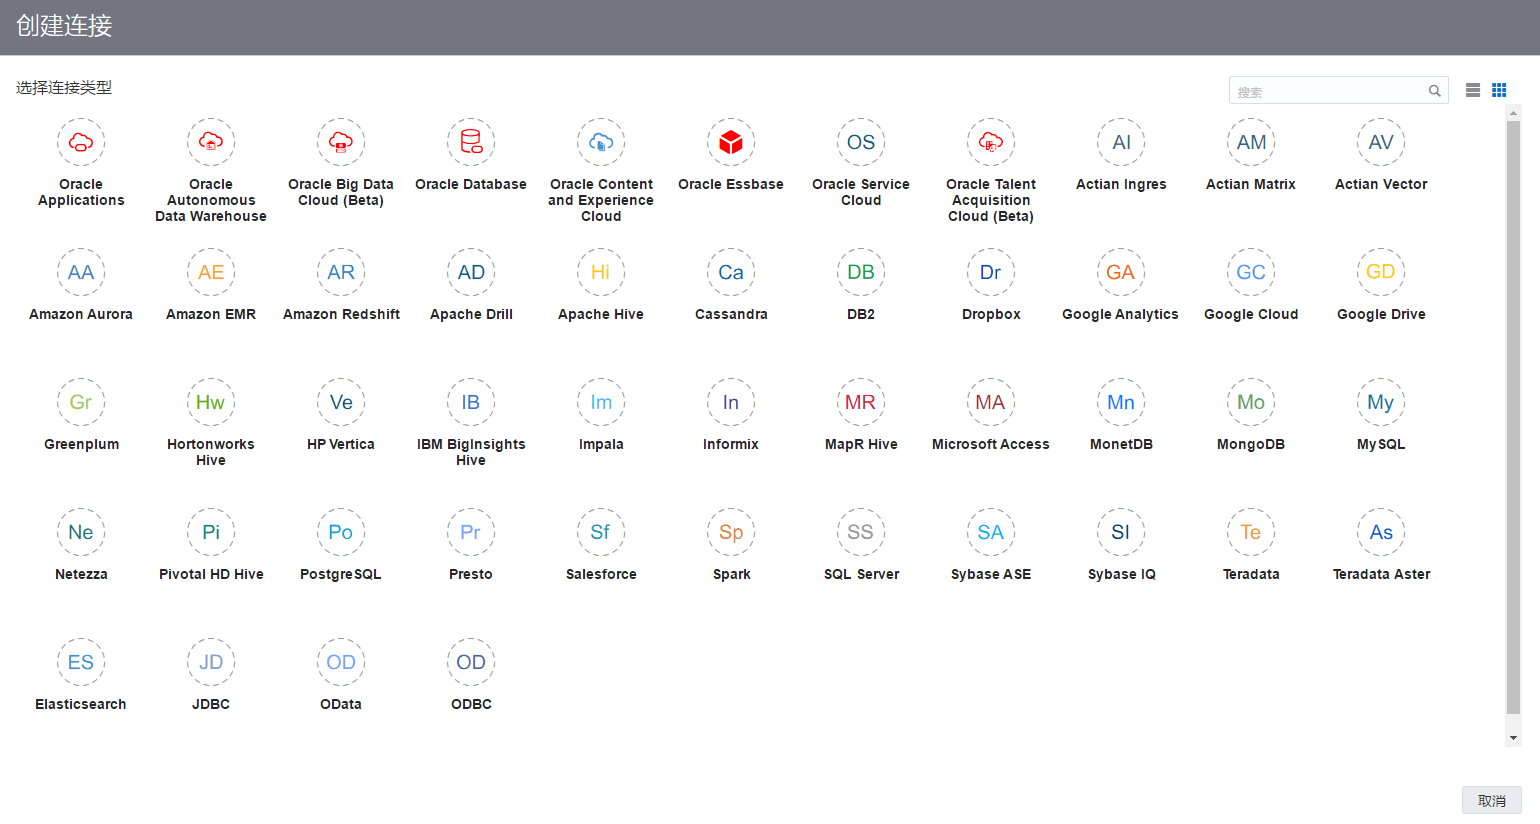Choose the Hortonworks Hive Hw icon
Screen dimensions: 1540x824
click(x=211, y=402)
